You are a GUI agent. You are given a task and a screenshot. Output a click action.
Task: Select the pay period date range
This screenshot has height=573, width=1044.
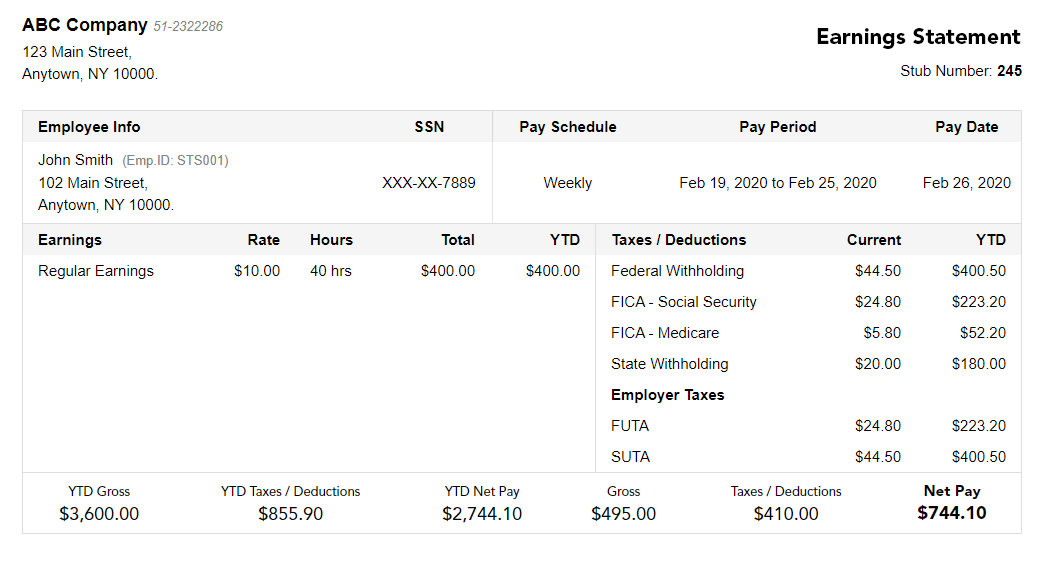pyautogui.click(x=778, y=183)
